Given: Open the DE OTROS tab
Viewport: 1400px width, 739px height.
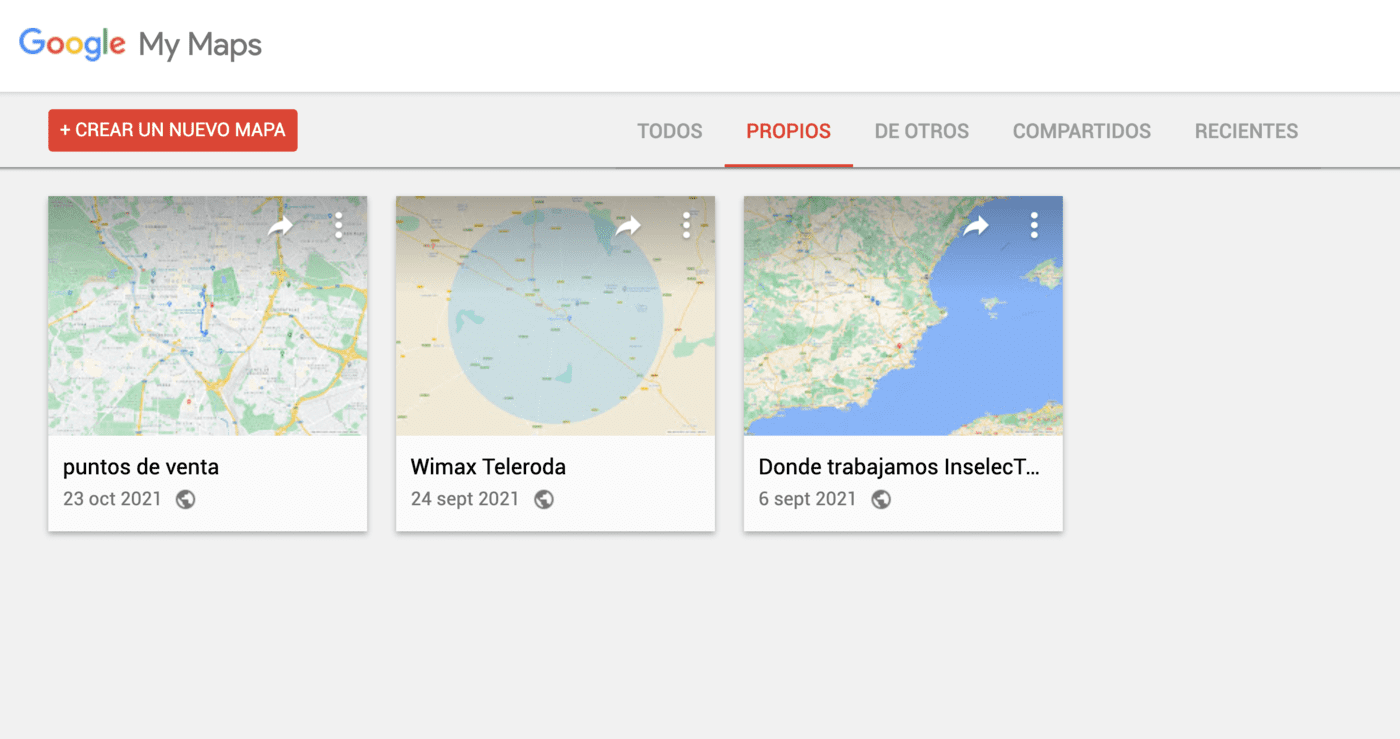Looking at the screenshot, I should click(x=921, y=131).
